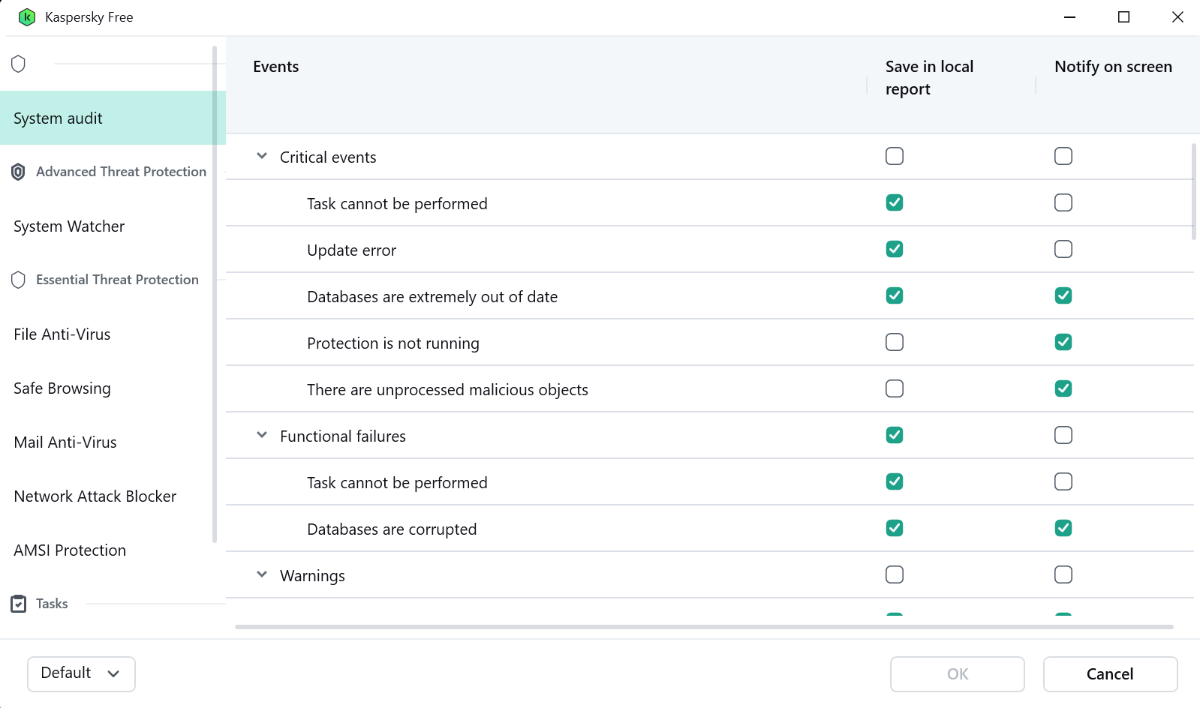The image size is (1200, 708).
Task: Check Save in local report for Critical events
Action: (x=894, y=156)
